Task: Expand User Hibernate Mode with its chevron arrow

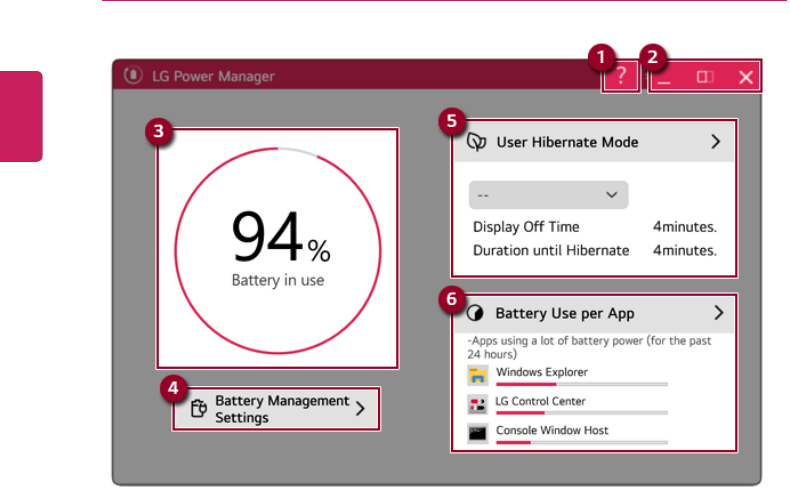Action: 716,142
